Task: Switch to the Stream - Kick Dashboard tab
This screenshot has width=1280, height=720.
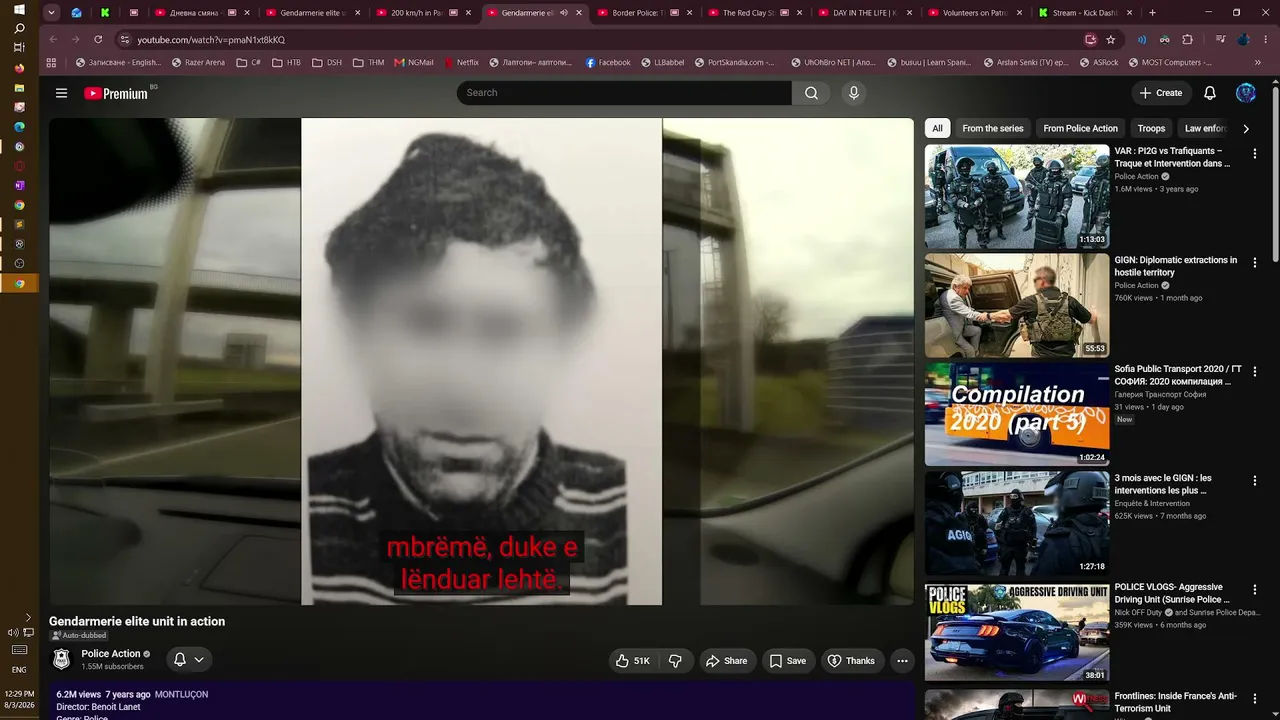Action: [1085, 13]
